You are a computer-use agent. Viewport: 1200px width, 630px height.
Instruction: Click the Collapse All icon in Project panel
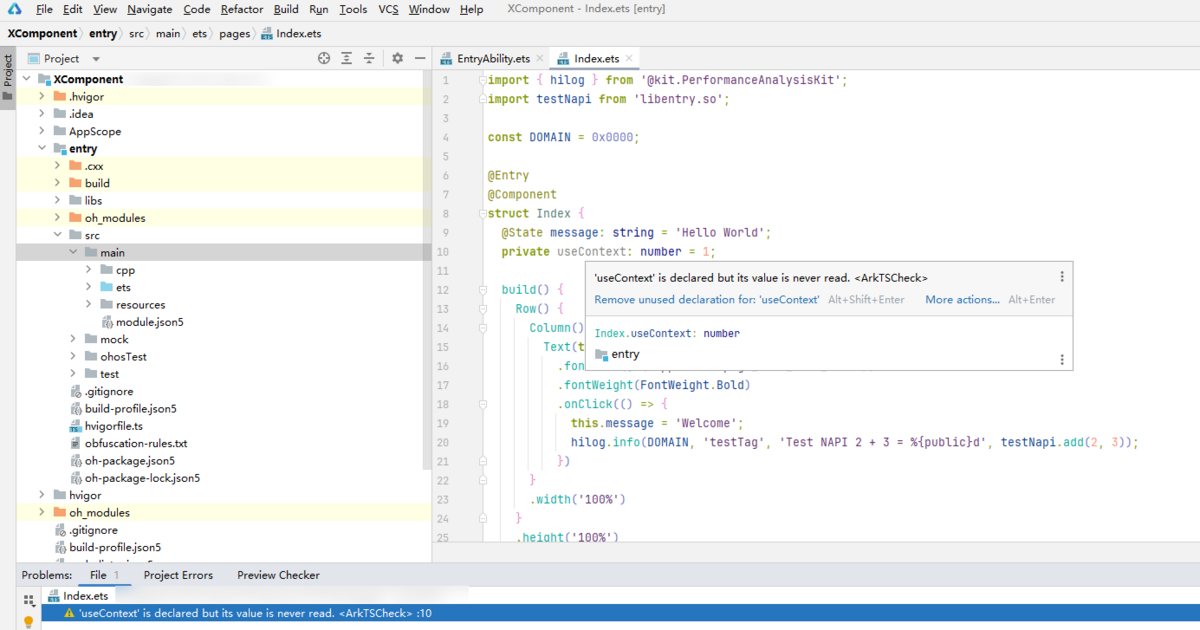click(x=369, y=59)
